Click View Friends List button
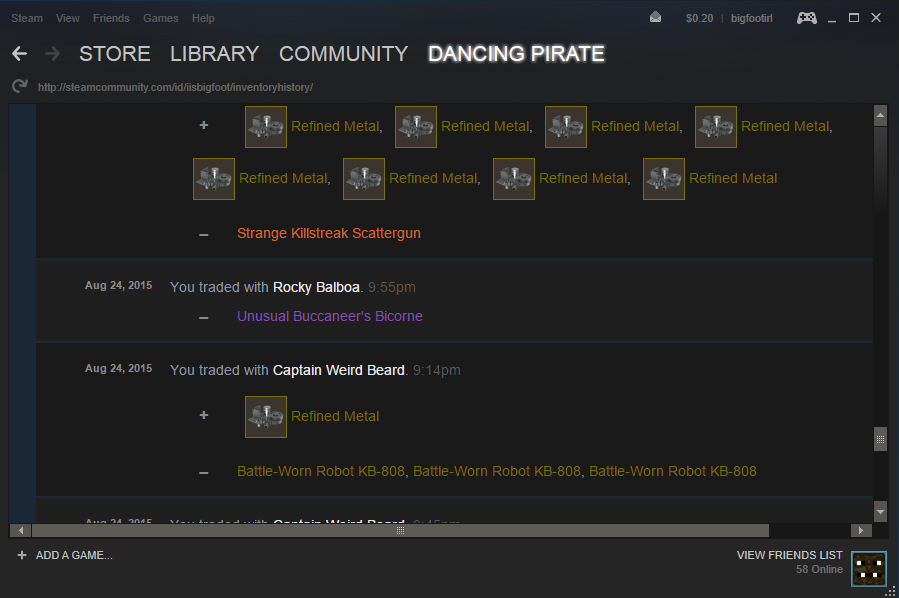The width and height of the screenshot is (899, 598). pyautogui.click(x=789, y=555)
